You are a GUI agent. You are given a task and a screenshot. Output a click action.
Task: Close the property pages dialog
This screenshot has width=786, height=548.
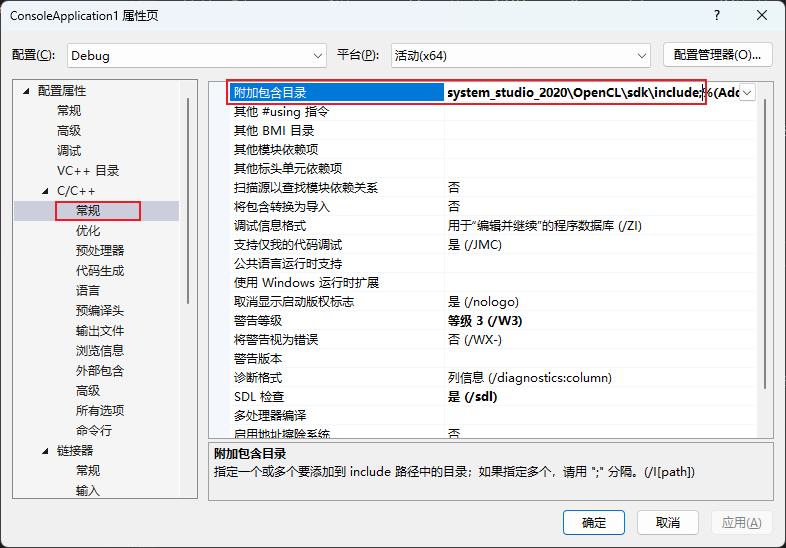click(x=762, y=15)
